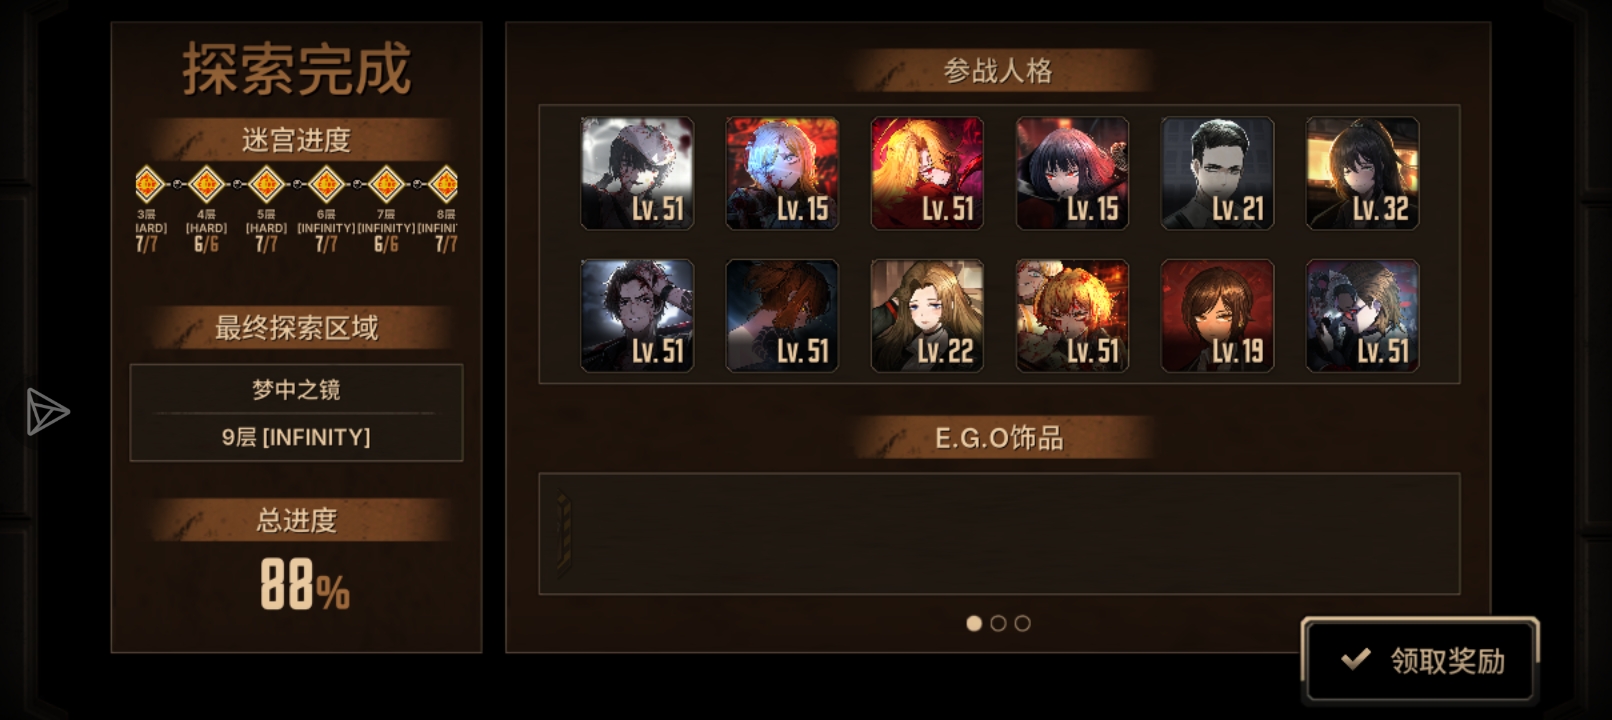Click the E.G.O饰品 header tab
This screenshot has width=1612, height=720.
pos(1000,438)
